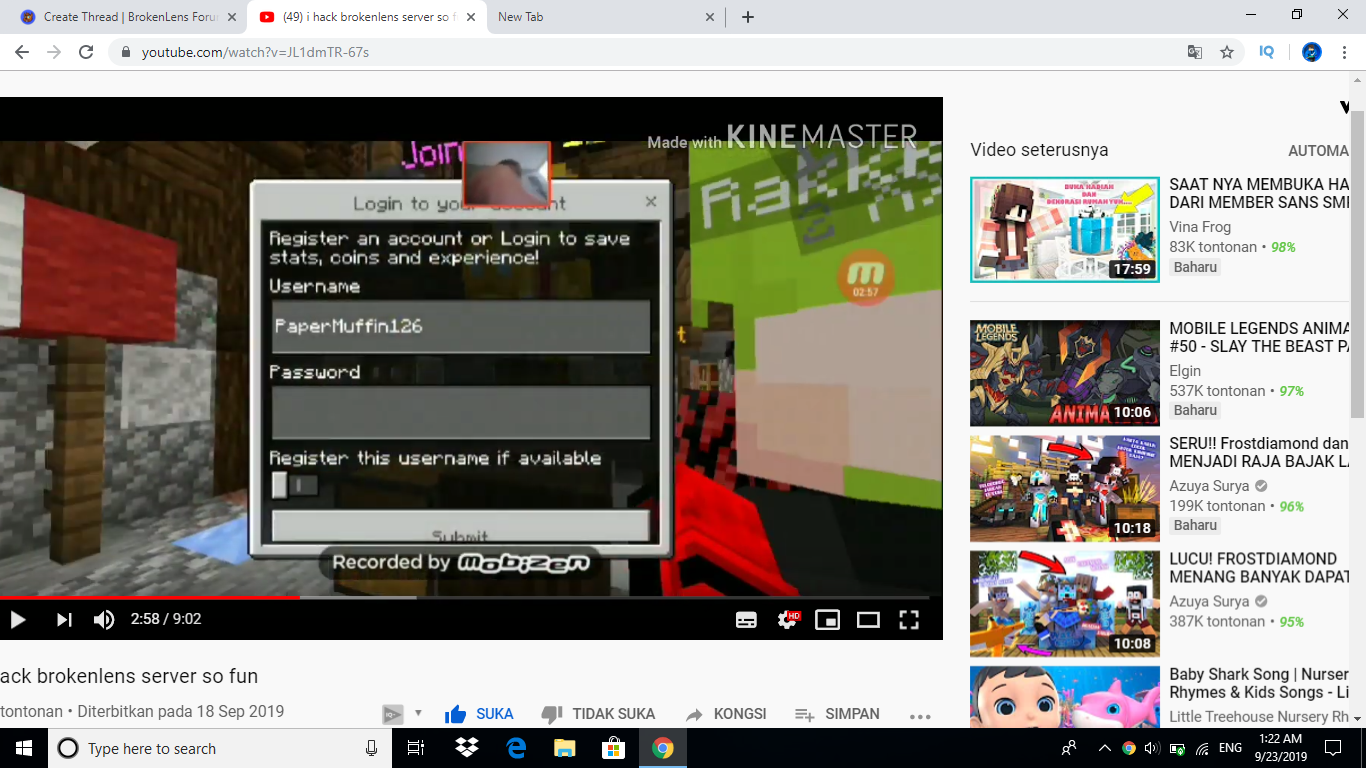1366x768 pixels.
Task: Click the SUKA thumbs-up like button
Action: tap(480, 714)
